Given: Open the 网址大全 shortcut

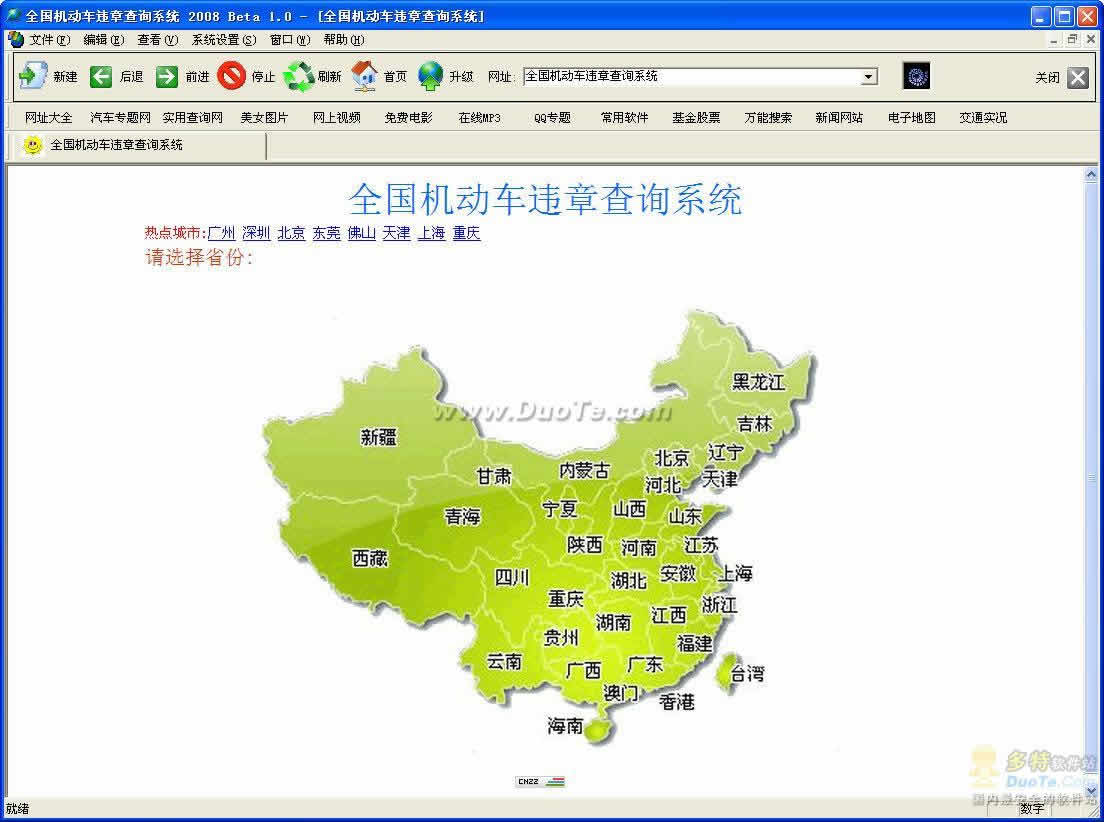Looking at the screenshot, I should [x=49, y=118].
